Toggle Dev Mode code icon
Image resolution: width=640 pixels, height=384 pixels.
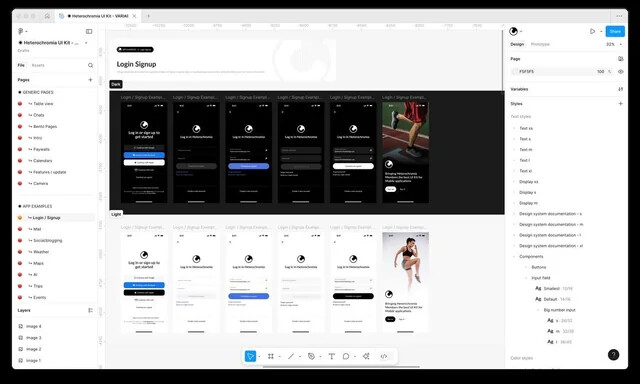pos(384,356)
